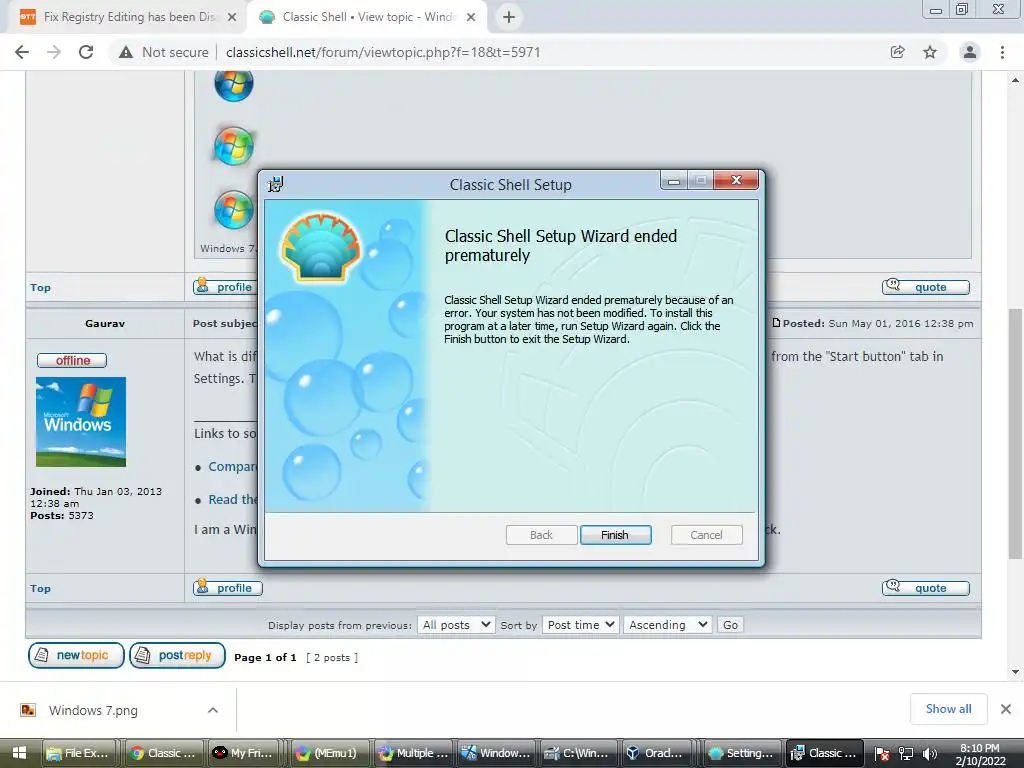
Task: Open the My Fri... taskbar item
Action: 243,753
